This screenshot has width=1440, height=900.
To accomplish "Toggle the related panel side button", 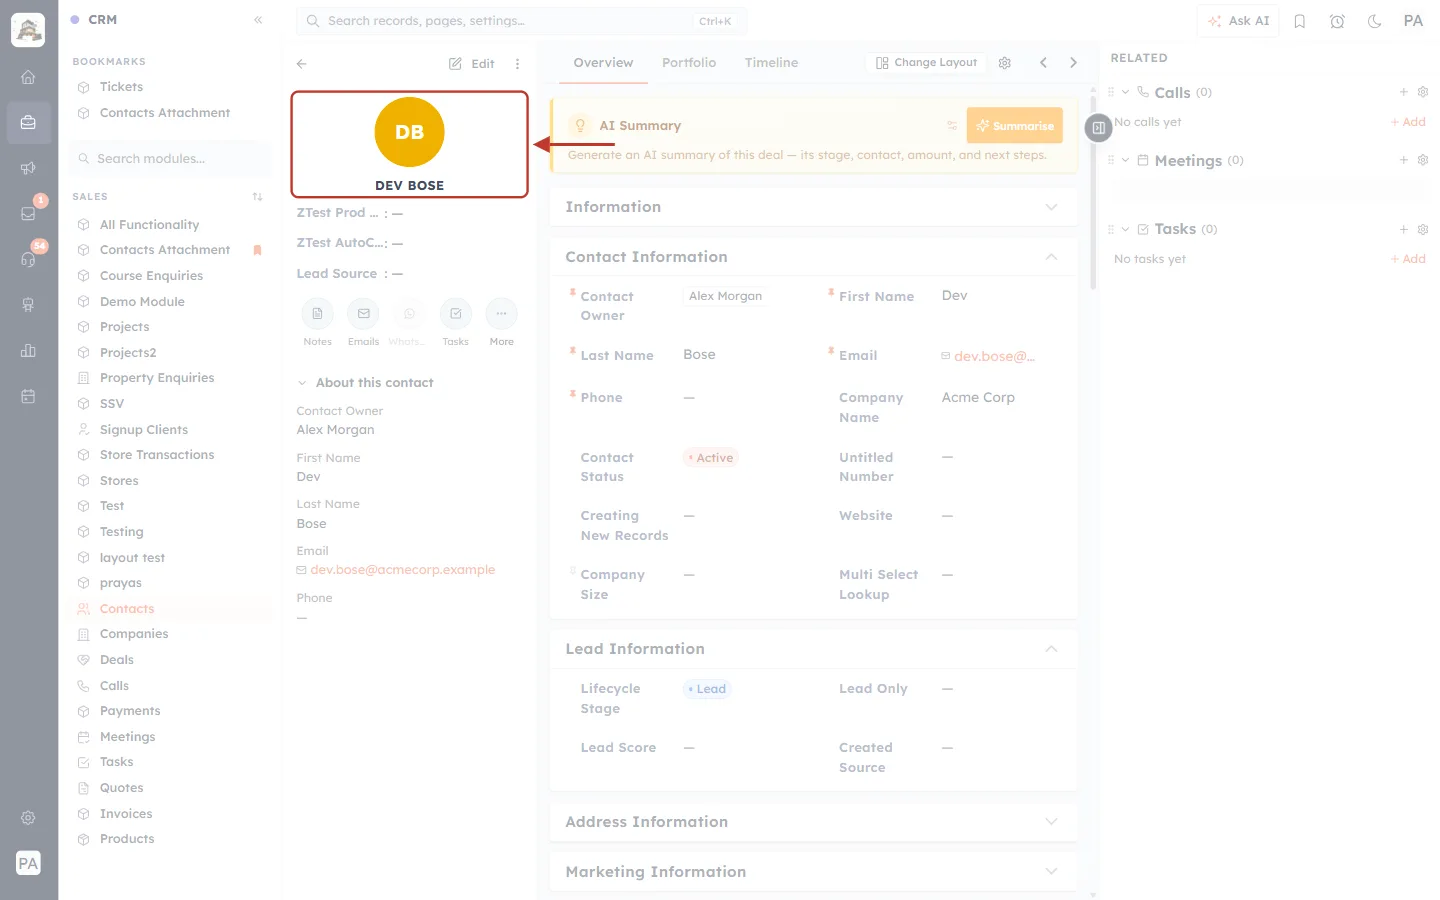I will pos(1098,128).
